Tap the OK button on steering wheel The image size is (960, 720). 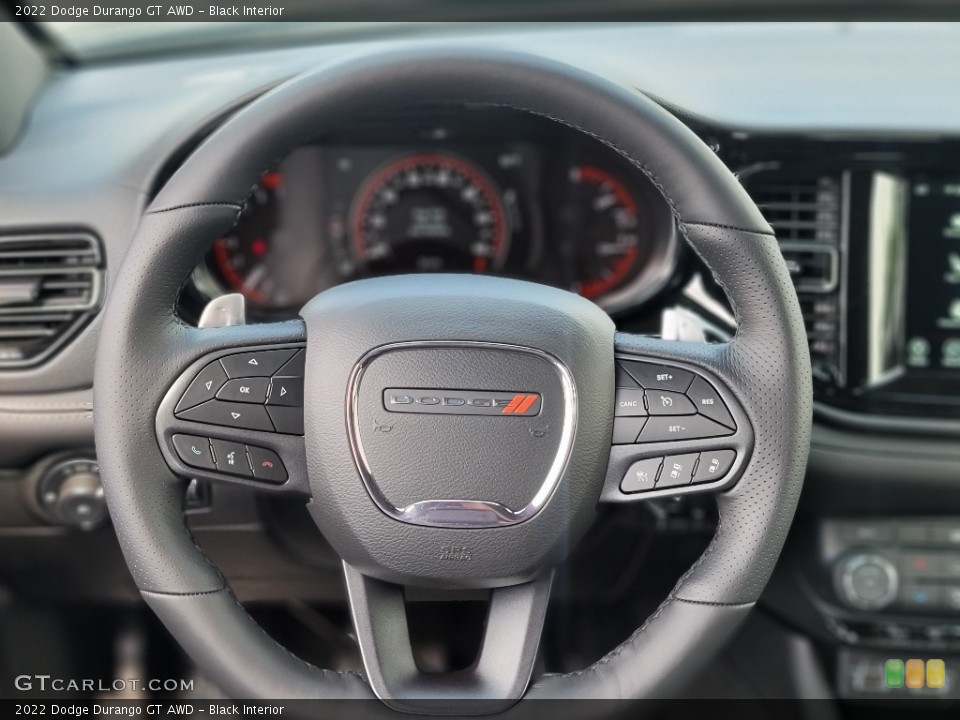(x=244, y=390)
